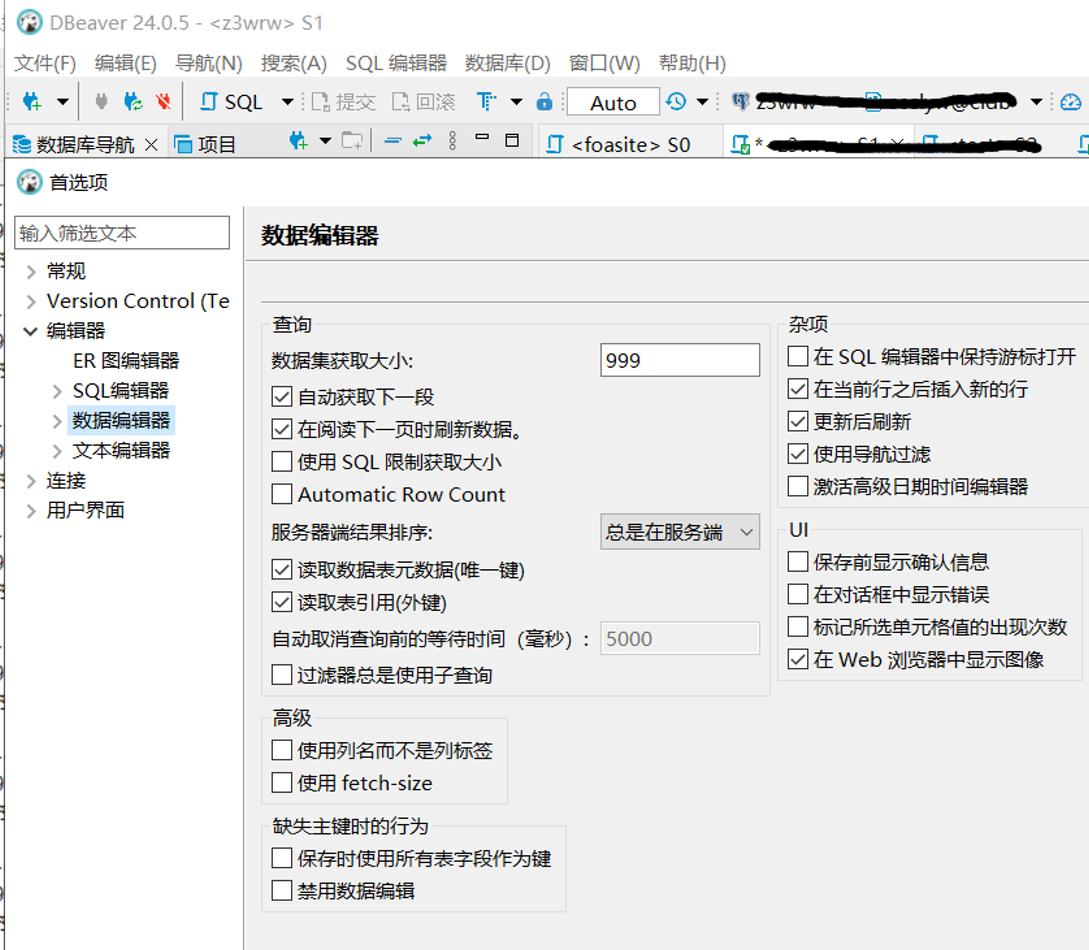The height and width of the screenshot is (950, 1089).
Task: Click the 项目 tab window icon
Action: [x=183, y=144]
